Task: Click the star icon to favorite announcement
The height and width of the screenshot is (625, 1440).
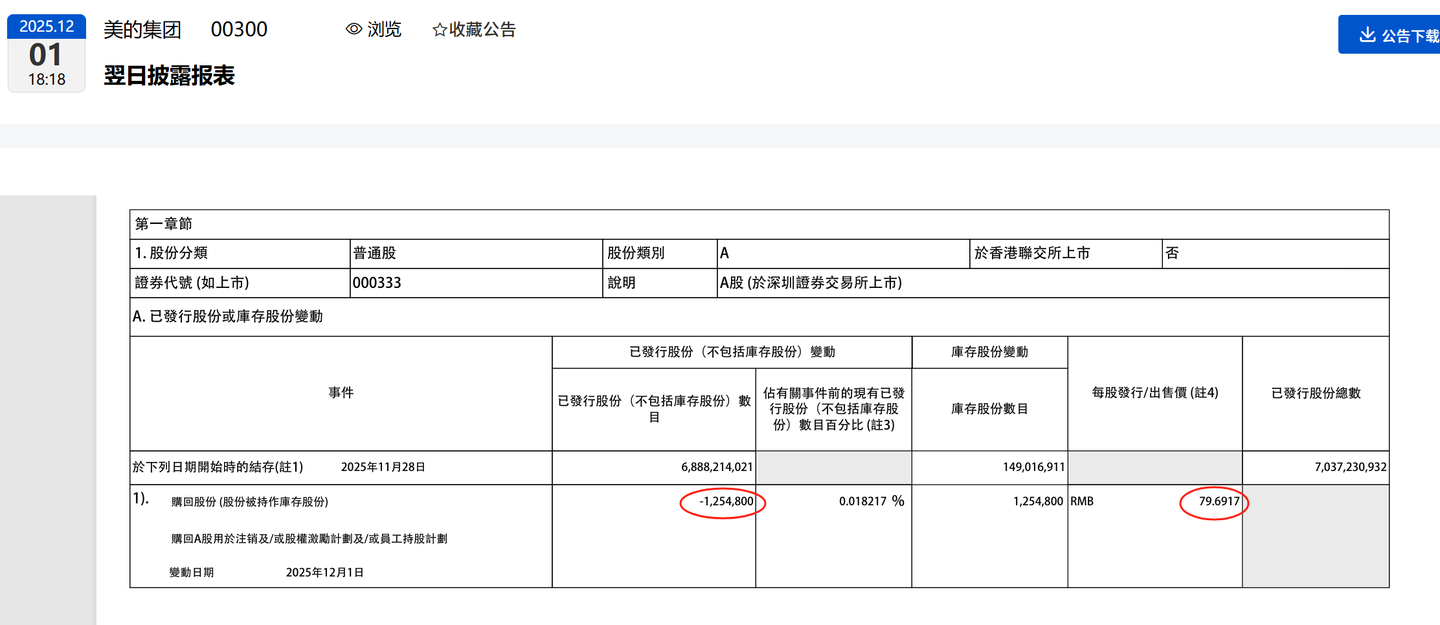Action: pyautogui.click(x=439, y=30)
